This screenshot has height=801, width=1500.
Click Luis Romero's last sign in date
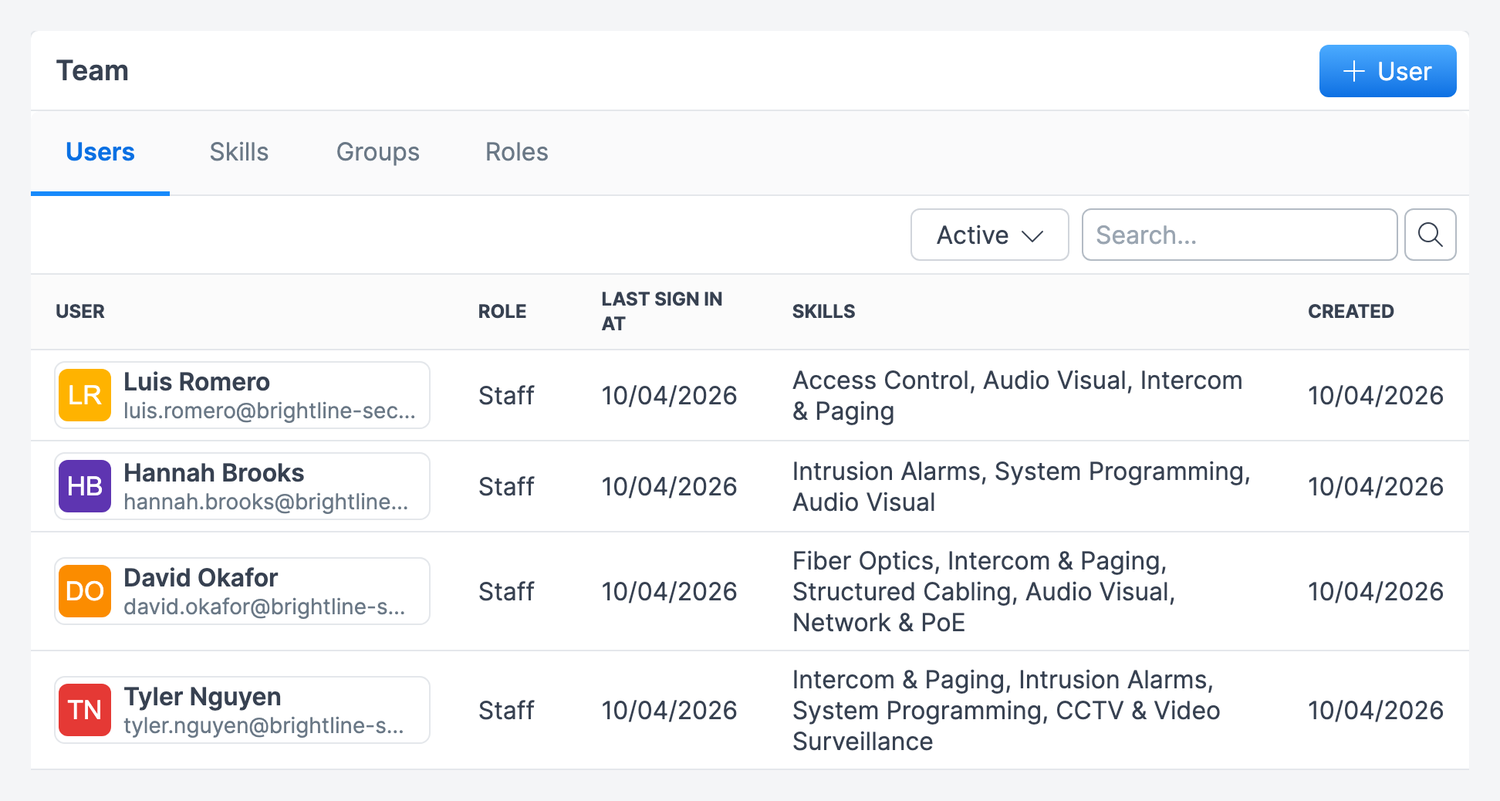(x=669, y=395)
